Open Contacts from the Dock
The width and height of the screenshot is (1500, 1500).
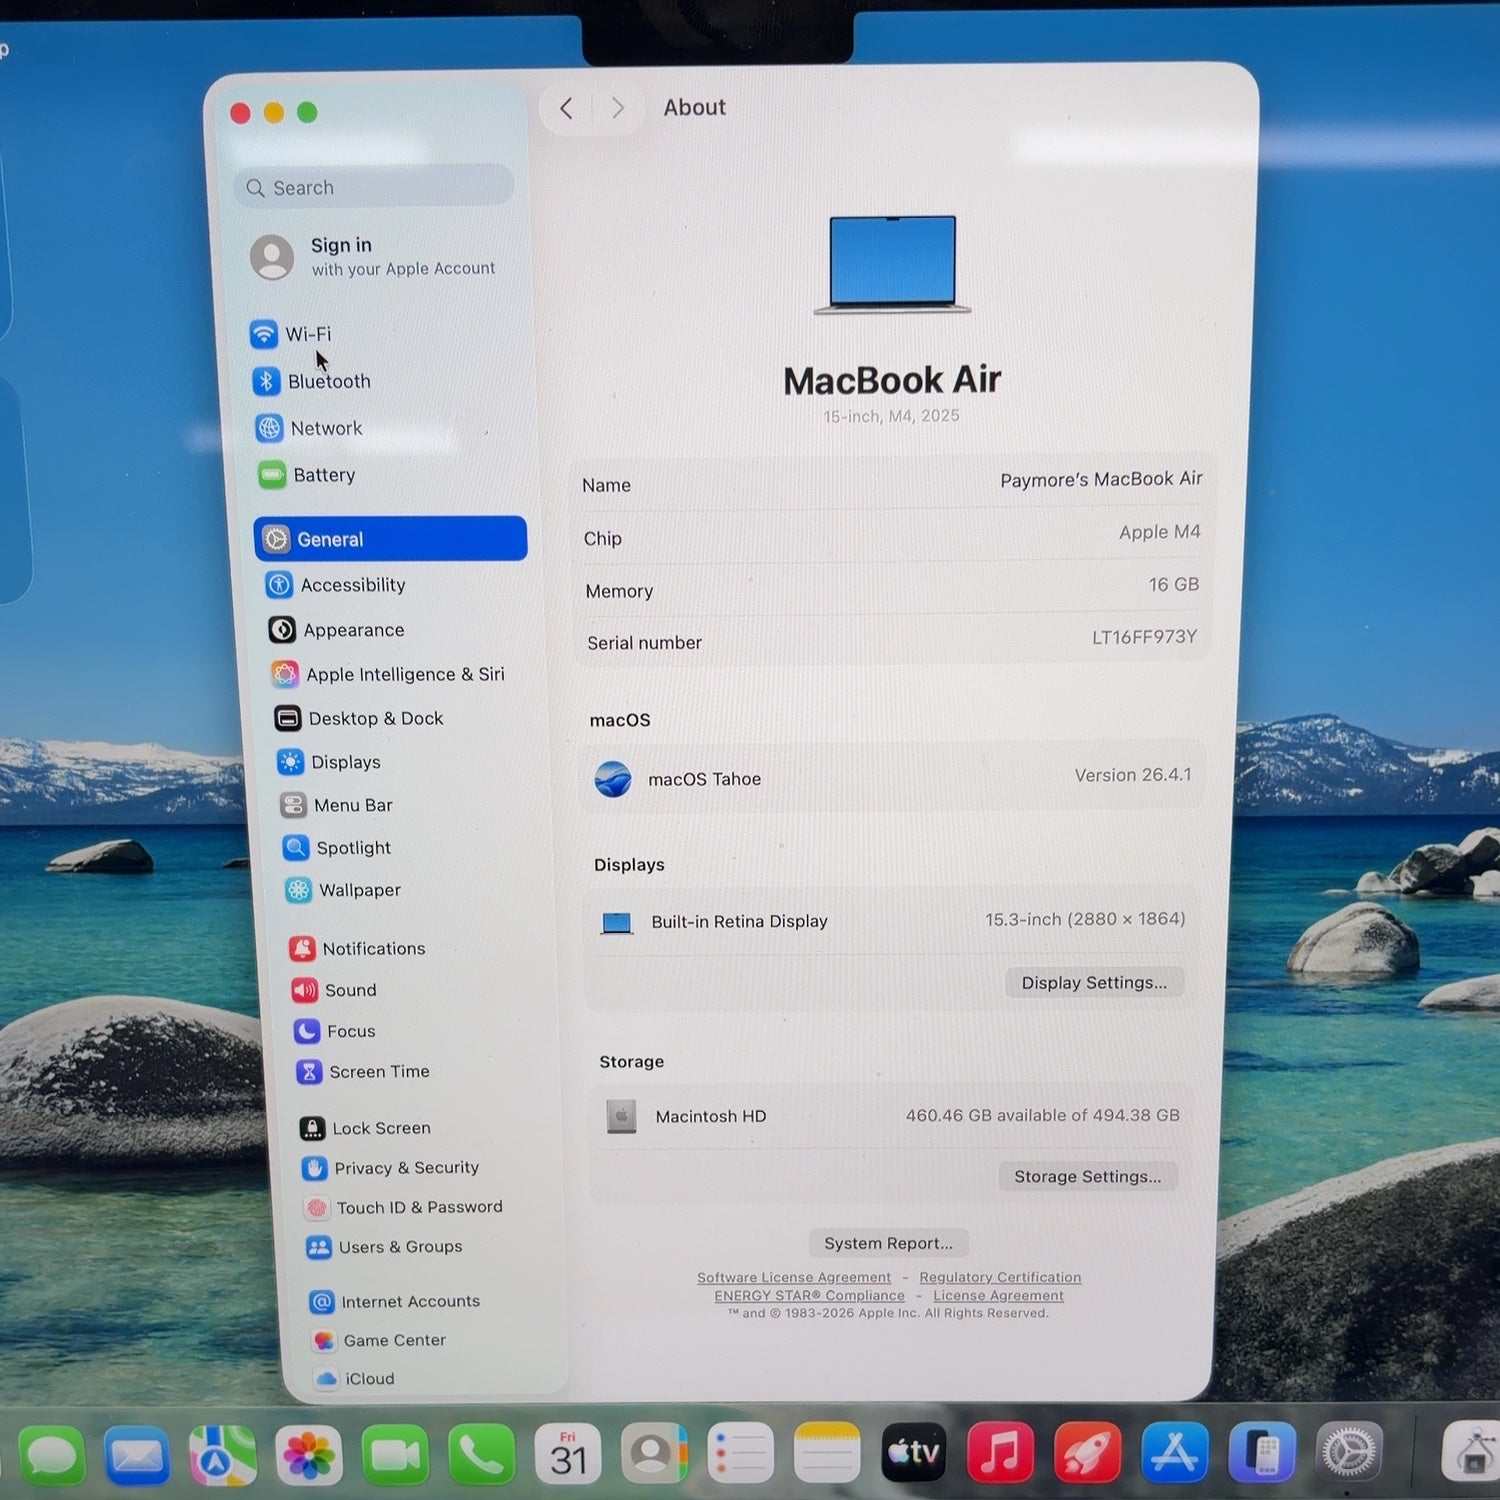click(654, 1454)
